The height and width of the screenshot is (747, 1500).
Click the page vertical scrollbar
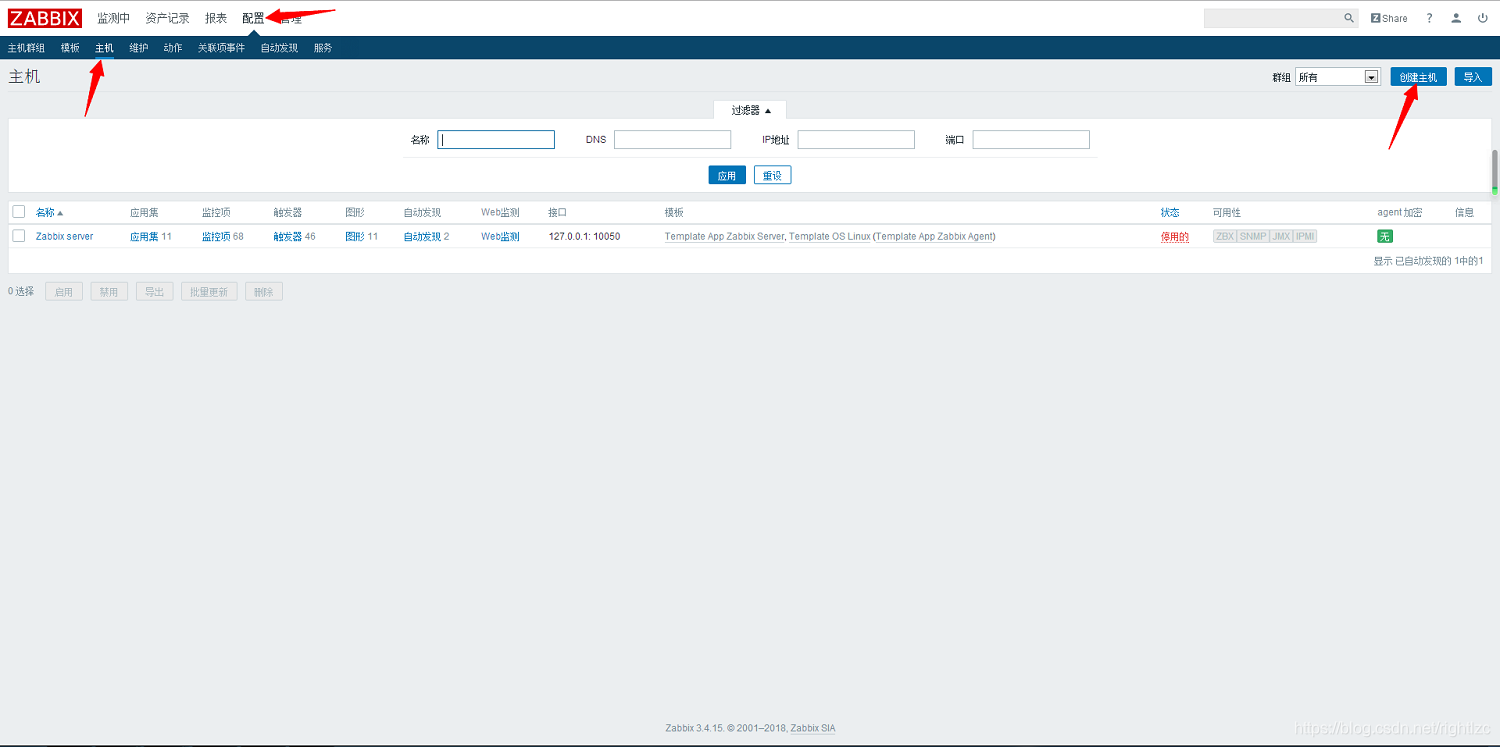1495,172
